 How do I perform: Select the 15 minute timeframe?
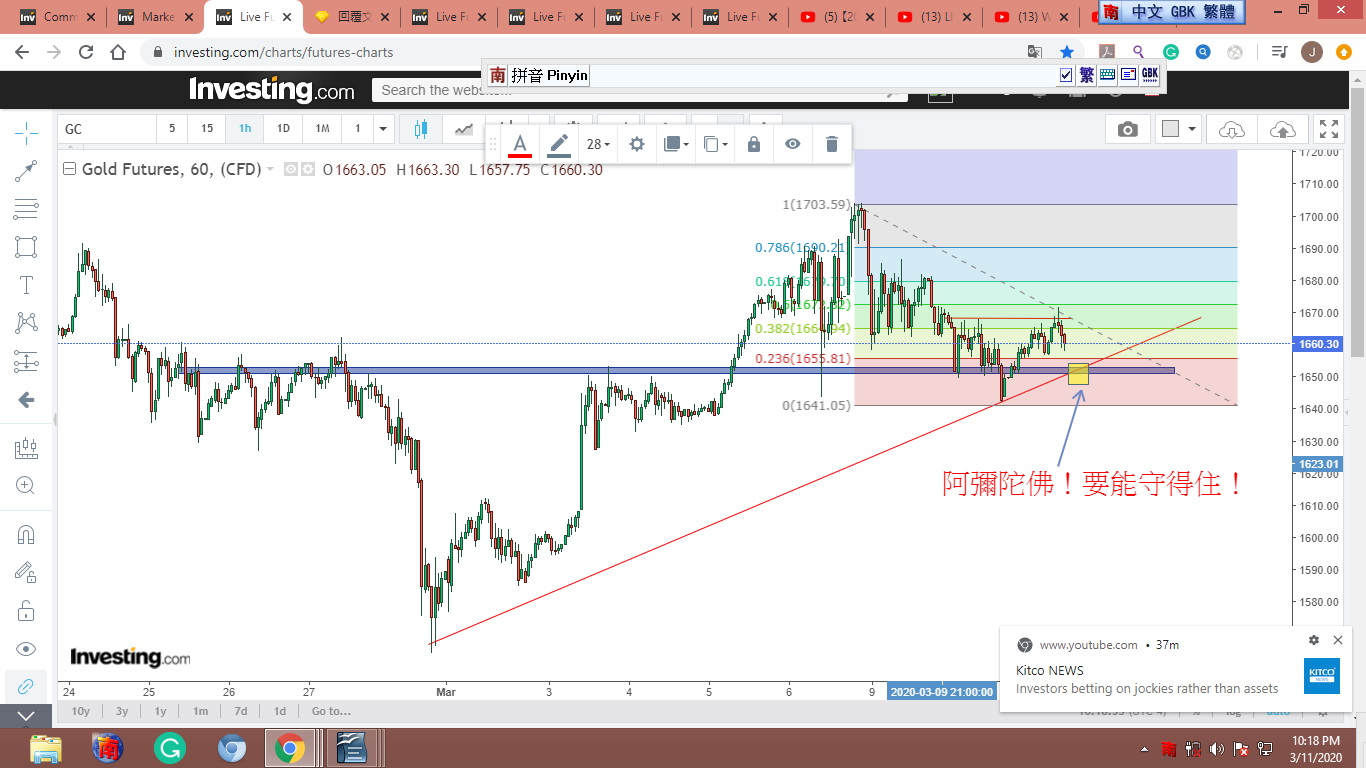tap(207, 129)
